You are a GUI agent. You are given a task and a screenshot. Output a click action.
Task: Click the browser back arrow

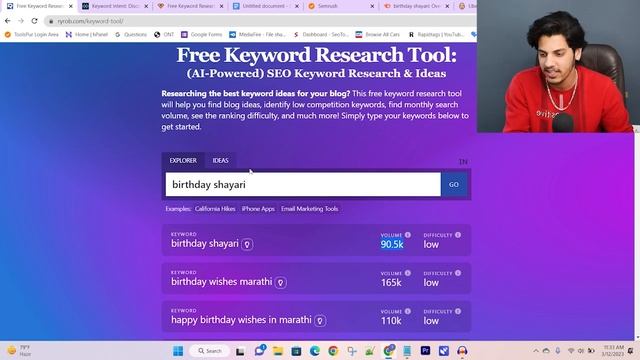(8, 21)
